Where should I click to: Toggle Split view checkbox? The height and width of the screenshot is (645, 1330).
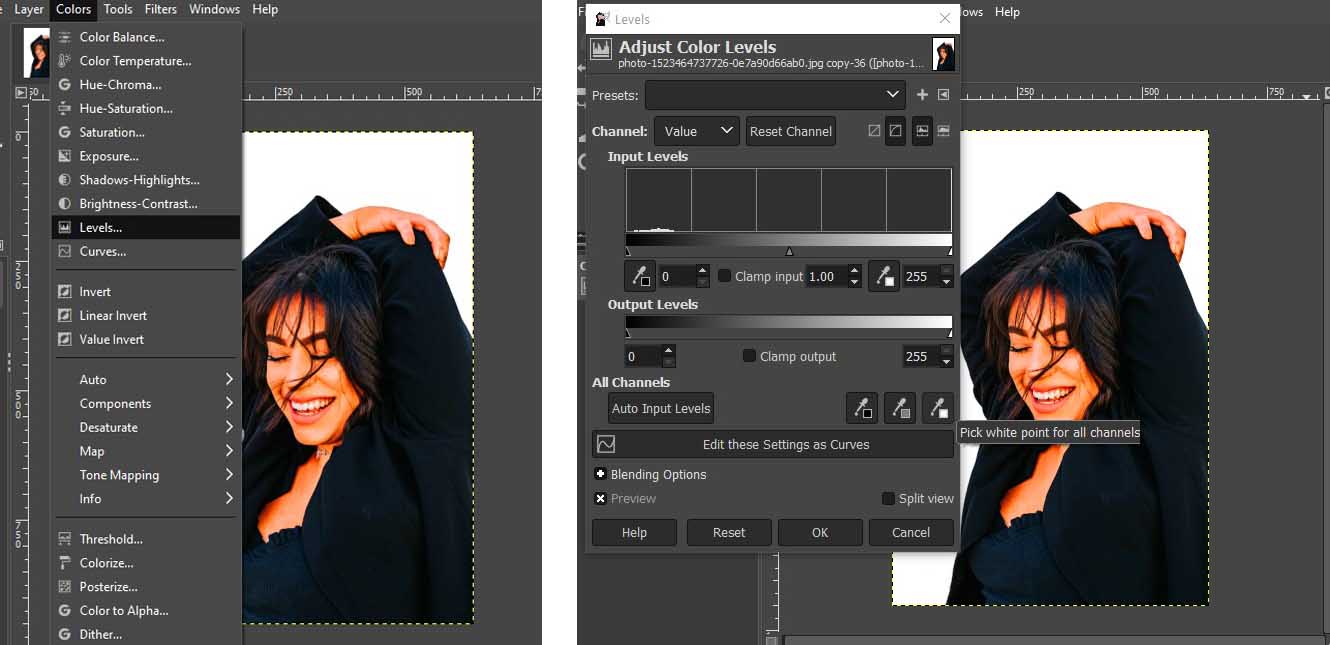pos(888,499)
